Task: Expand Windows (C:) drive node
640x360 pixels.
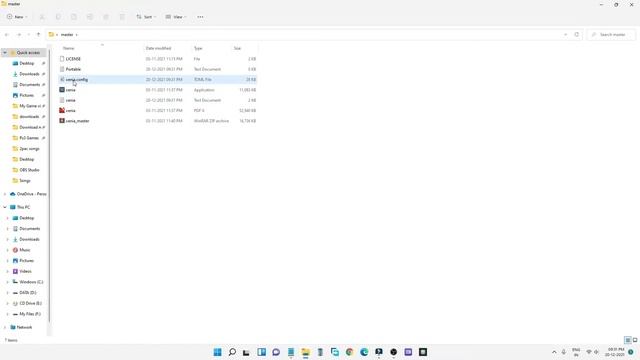Action: tap(7, 282)
